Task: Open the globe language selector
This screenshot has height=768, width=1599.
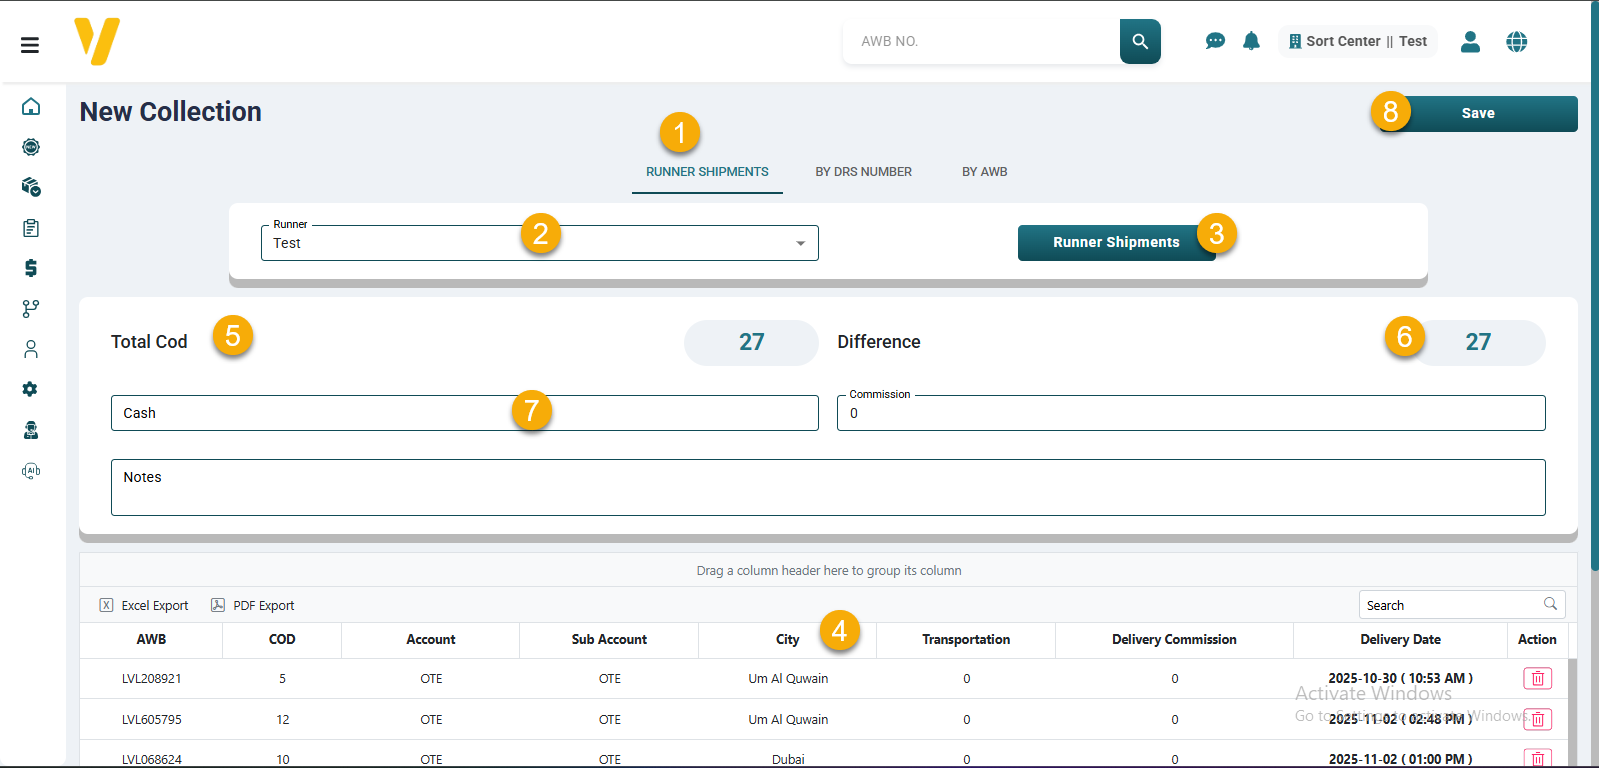Action: click(1516, 41)
